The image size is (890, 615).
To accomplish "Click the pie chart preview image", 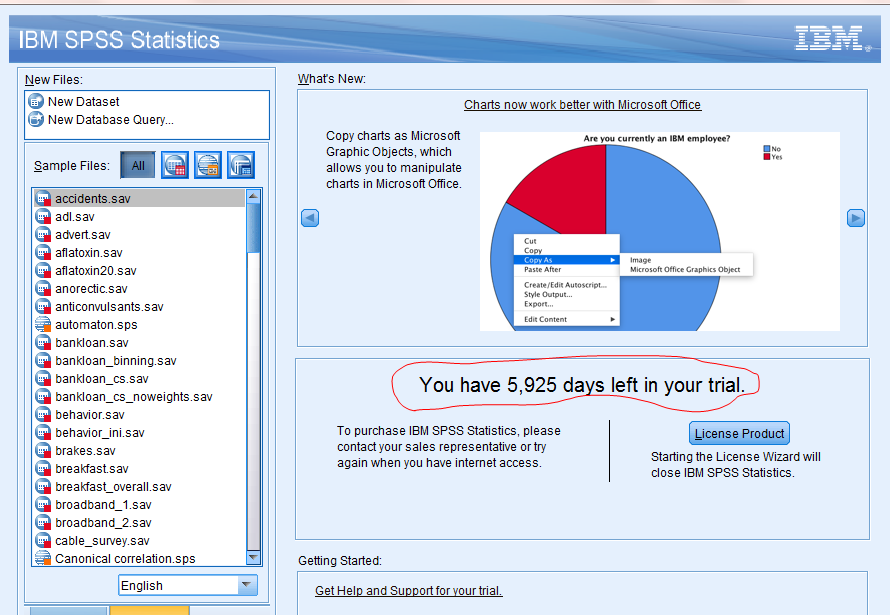I will (x=660, y=231).
